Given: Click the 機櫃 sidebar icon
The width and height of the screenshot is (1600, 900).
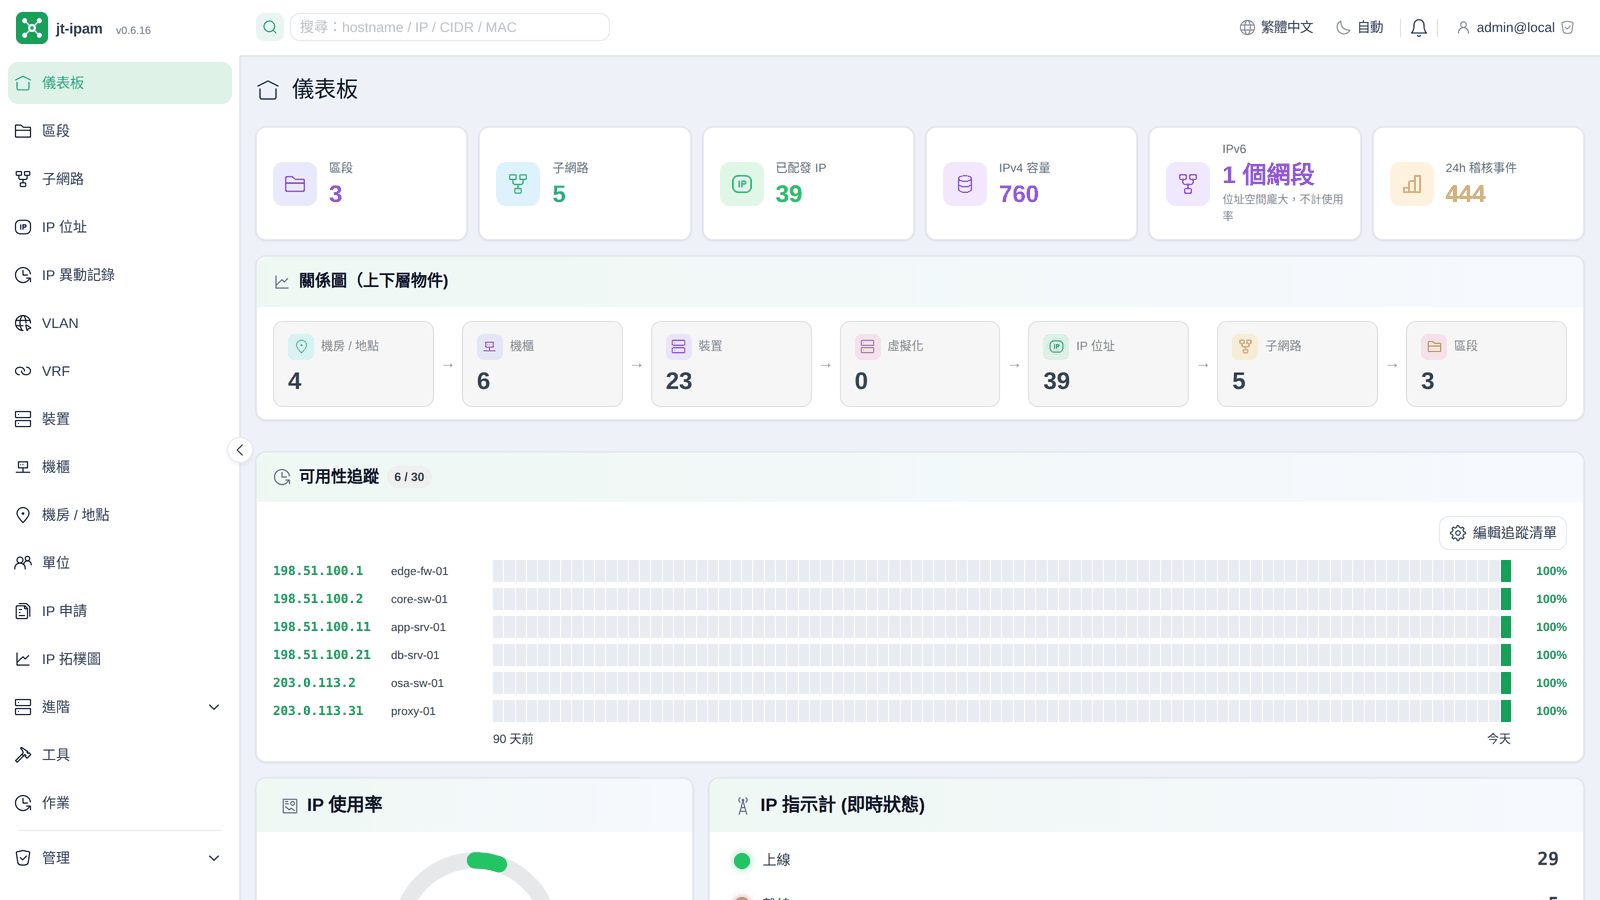Looking at the screenshot, I should tap(23, 467).
